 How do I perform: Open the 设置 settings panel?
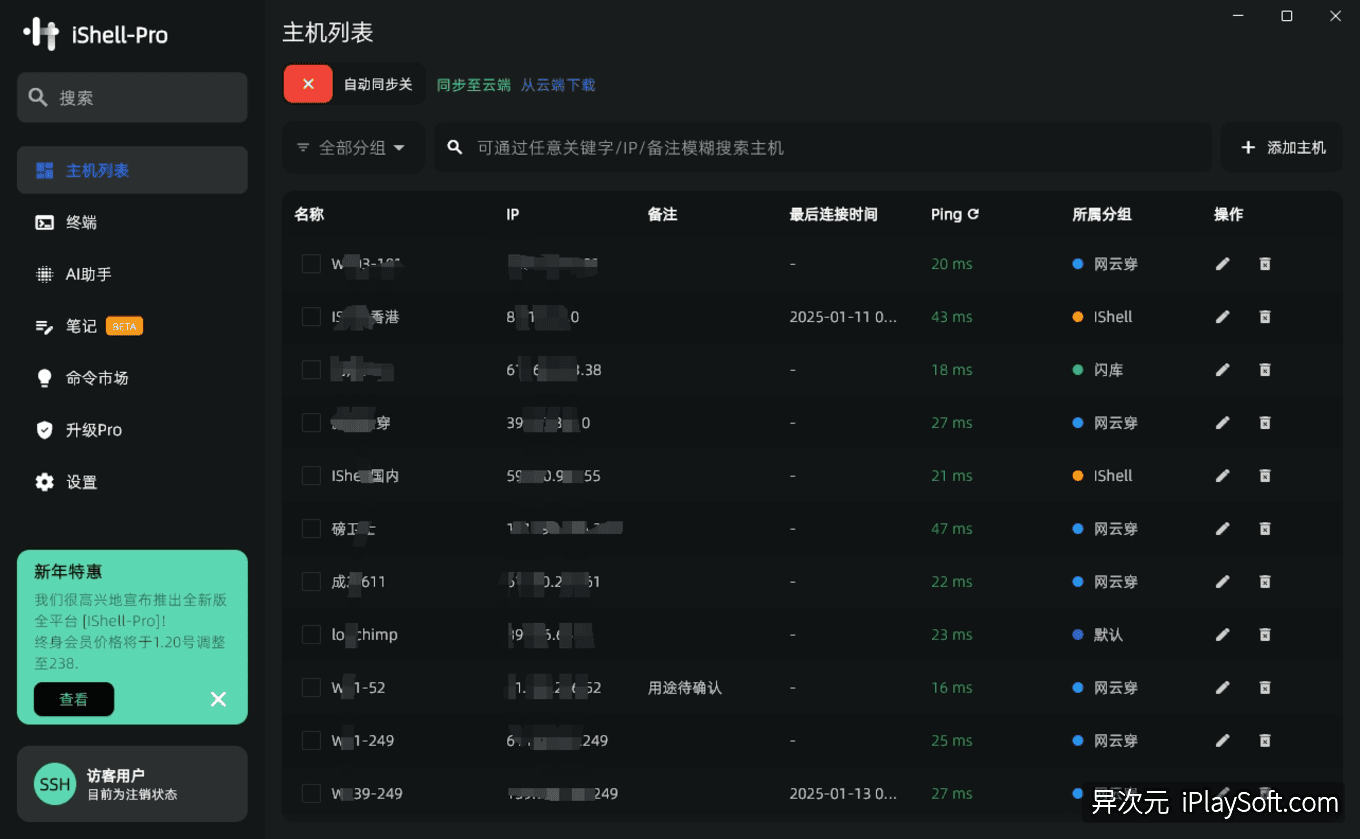click(x=81, y=482)
